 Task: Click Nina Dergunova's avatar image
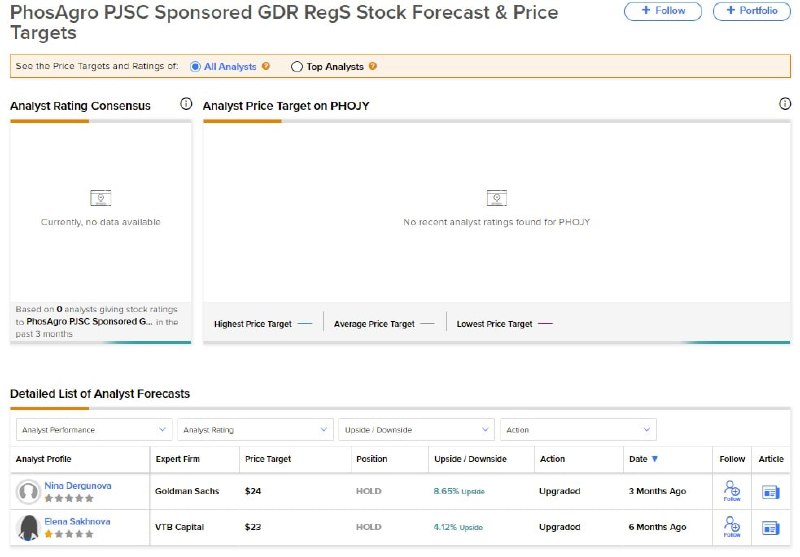[x=28, y=492]
